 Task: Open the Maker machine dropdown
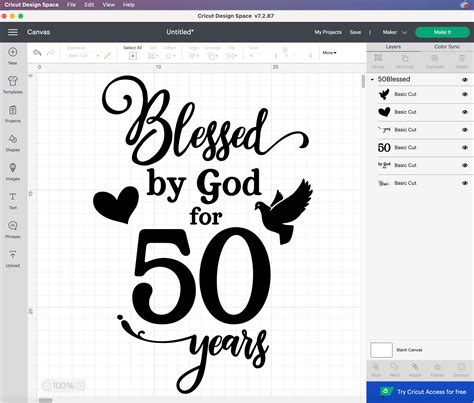point(395,32)
